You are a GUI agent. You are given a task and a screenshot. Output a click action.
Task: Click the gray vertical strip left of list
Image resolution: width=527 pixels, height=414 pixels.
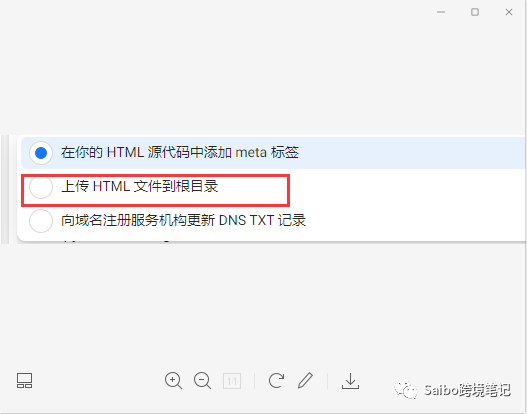[5, 189]
